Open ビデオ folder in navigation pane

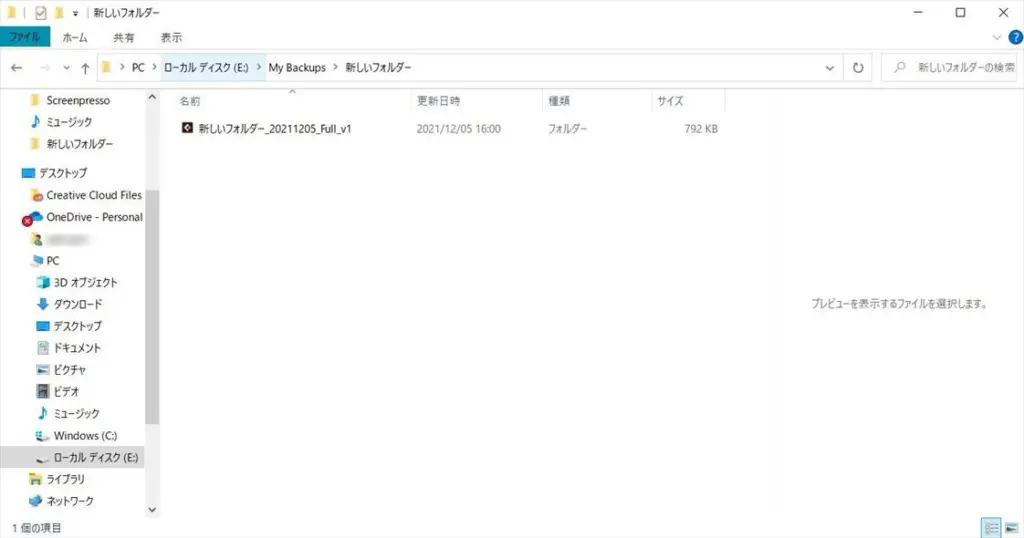tap(66, 392)
